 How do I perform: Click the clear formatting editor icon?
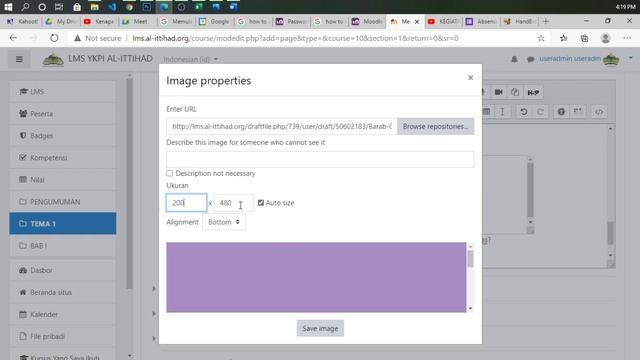point(502,111)
